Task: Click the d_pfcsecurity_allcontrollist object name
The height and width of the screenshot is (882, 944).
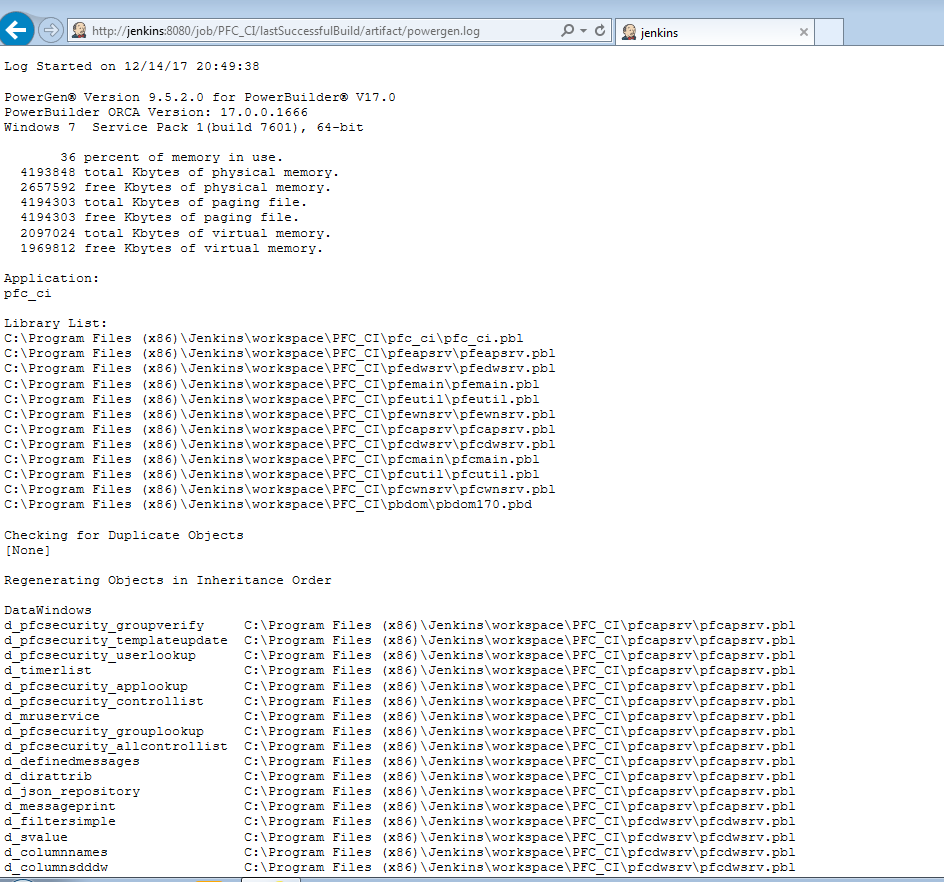Action: 116,747
